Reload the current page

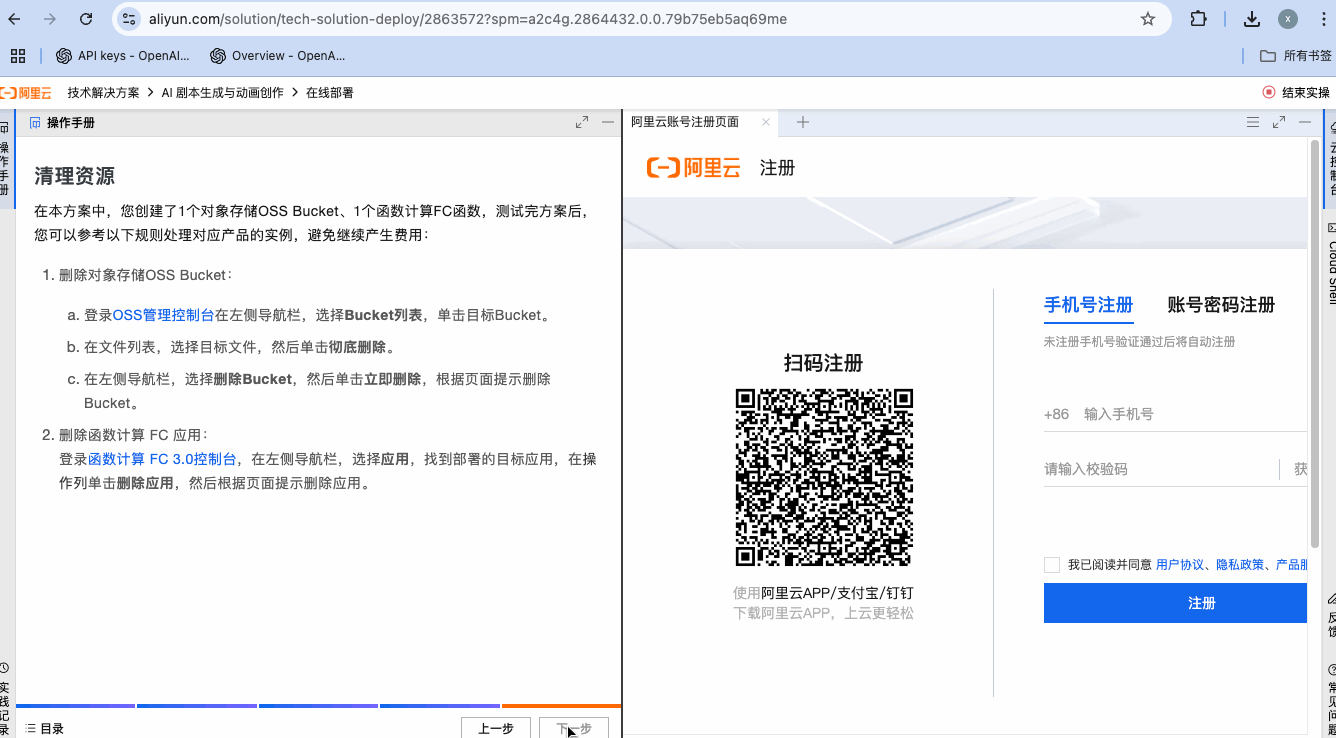click(x=86, y=19)
